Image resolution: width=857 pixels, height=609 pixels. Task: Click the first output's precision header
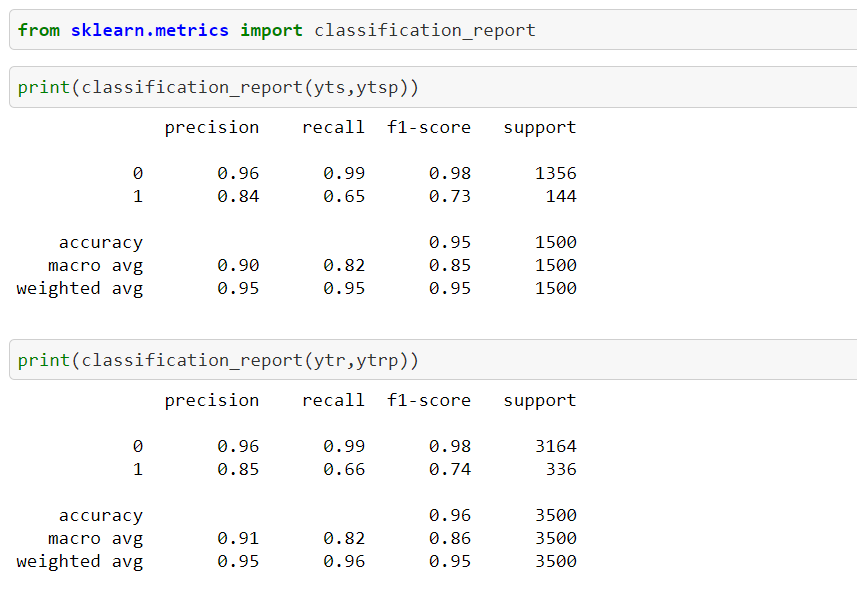click(212, 128)
